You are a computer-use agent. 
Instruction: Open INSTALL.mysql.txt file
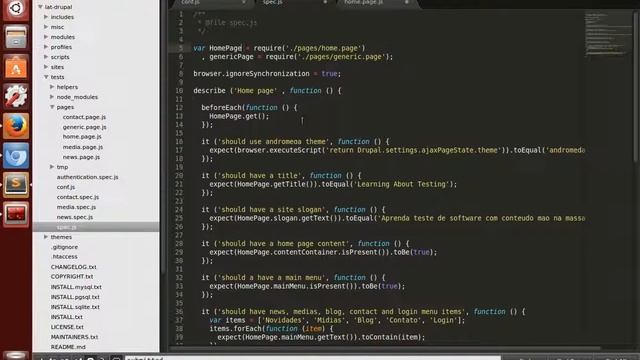(x=76, y=287)
